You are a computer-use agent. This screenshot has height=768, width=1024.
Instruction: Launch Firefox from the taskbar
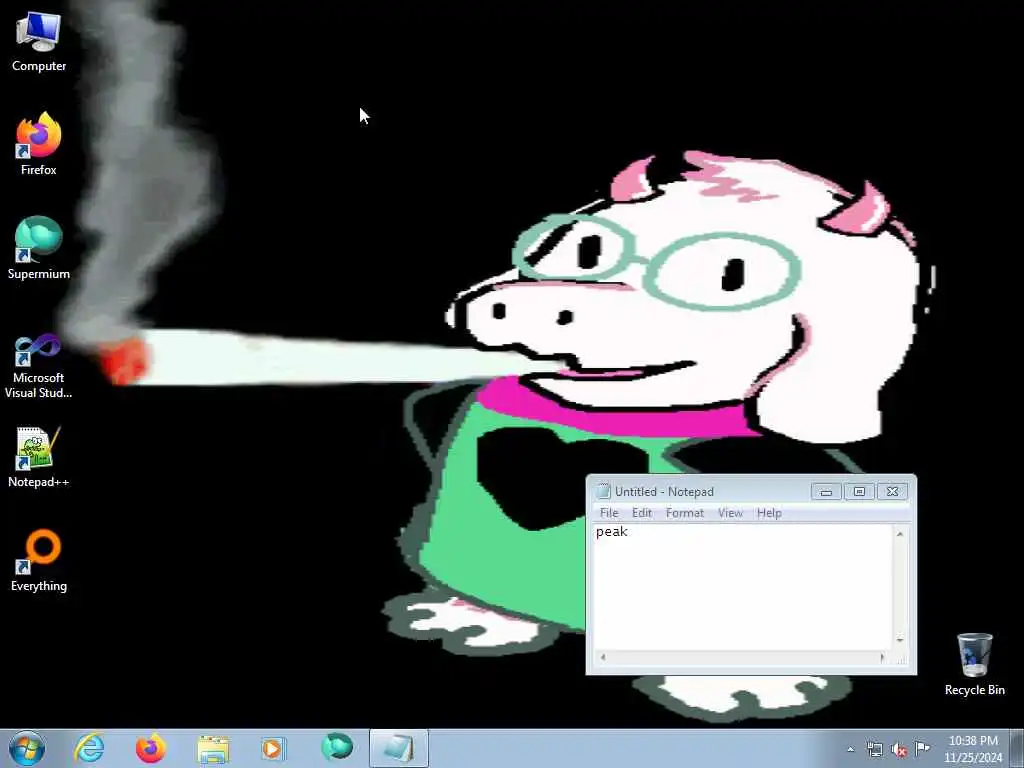pos(150,748)
